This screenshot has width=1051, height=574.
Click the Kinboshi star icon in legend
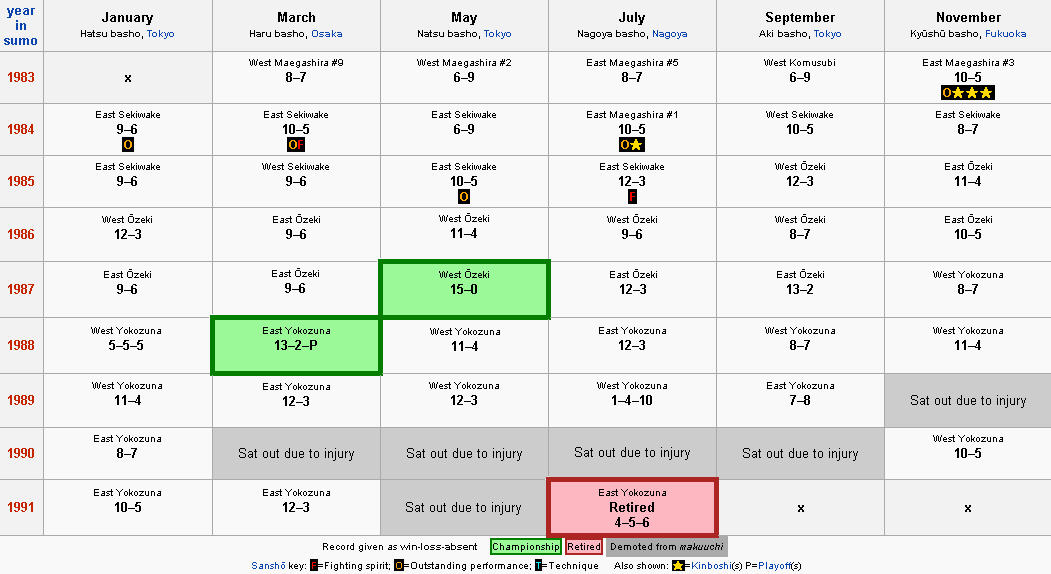click(678, 565)
